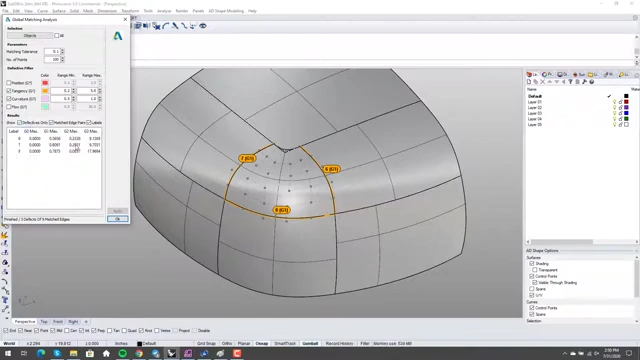This screenshot has width=640, height=360.
Task: Toggle Transparent under Surfaces options
Action: tap(535, 270)
